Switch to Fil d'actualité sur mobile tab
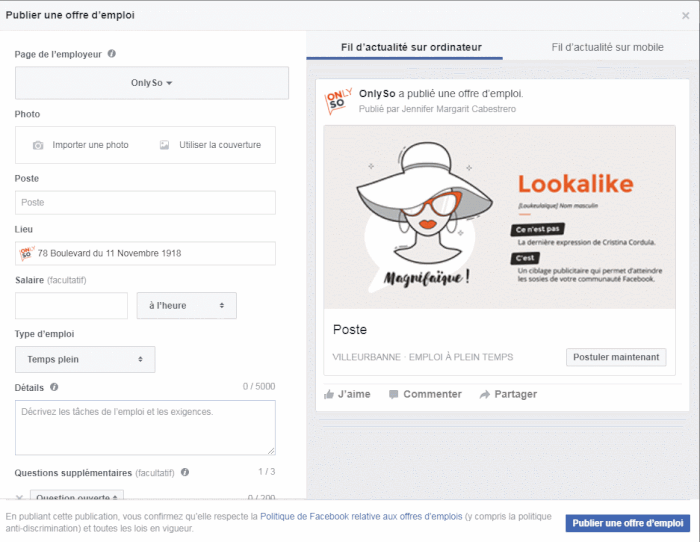700x542 pixels. [x=607, y=47]
